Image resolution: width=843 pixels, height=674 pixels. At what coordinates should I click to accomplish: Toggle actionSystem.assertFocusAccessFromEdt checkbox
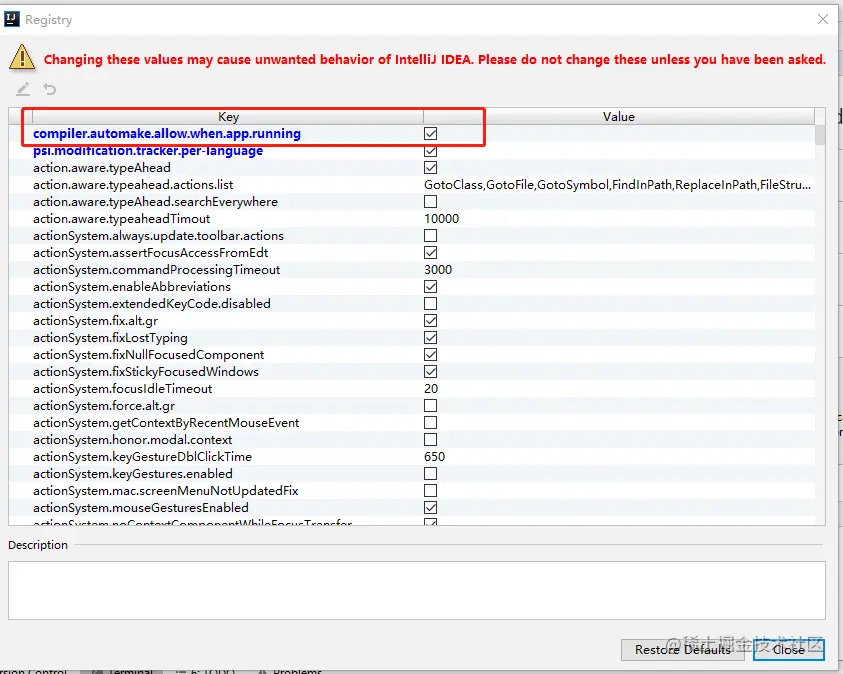tap(430, 253)
